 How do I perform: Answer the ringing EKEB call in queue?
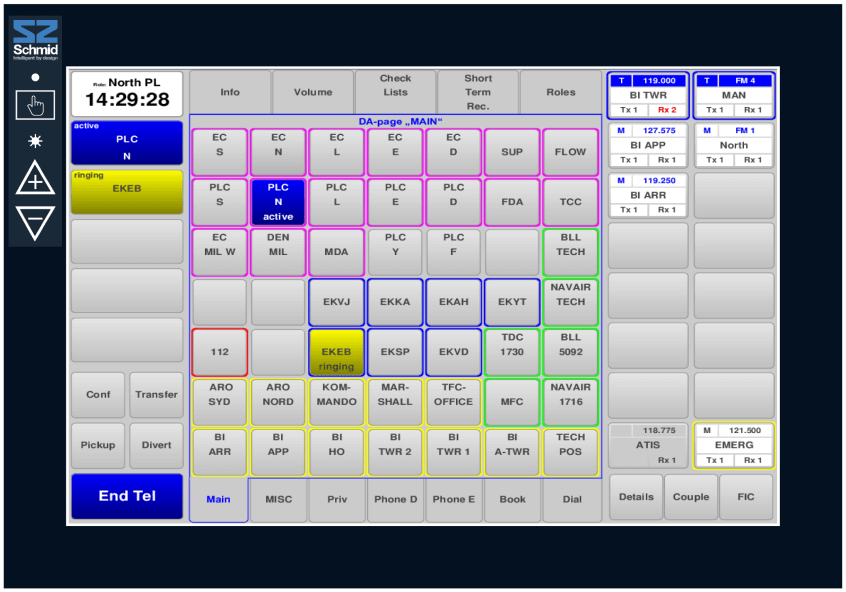coord(127,191)
